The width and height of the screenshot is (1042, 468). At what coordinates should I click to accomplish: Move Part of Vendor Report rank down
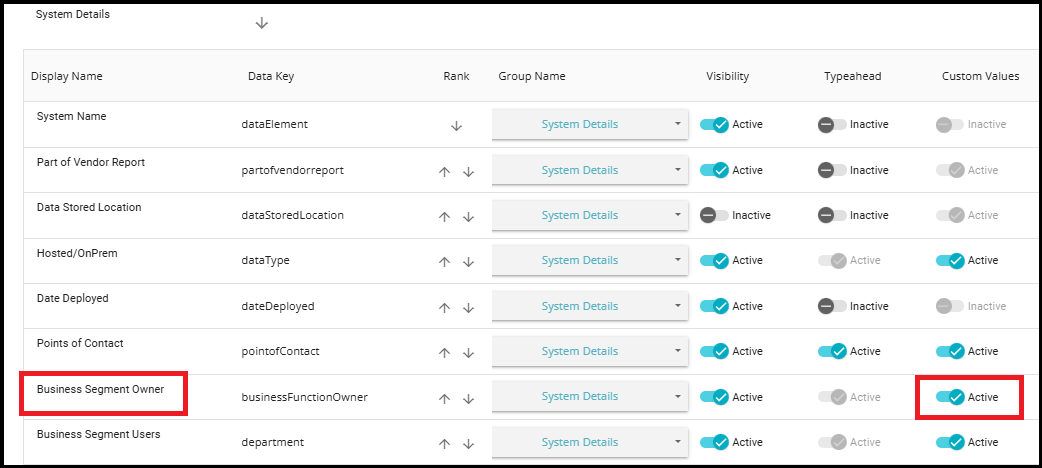pyautogui.click(x=468, y=171)
